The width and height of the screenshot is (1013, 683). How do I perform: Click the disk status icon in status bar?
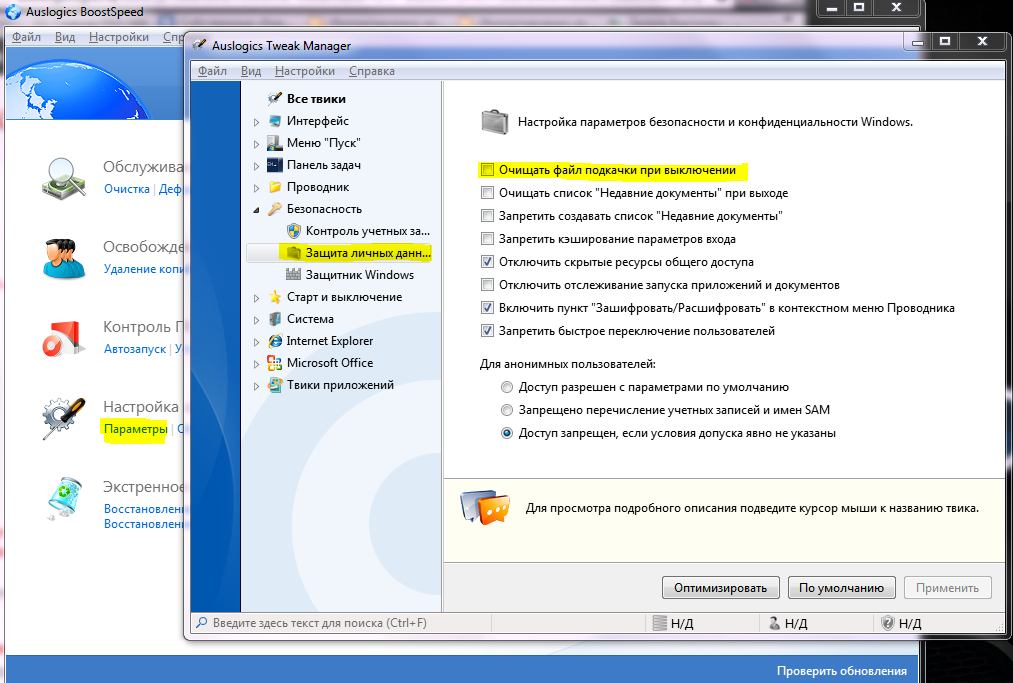(x=660, y=623)
